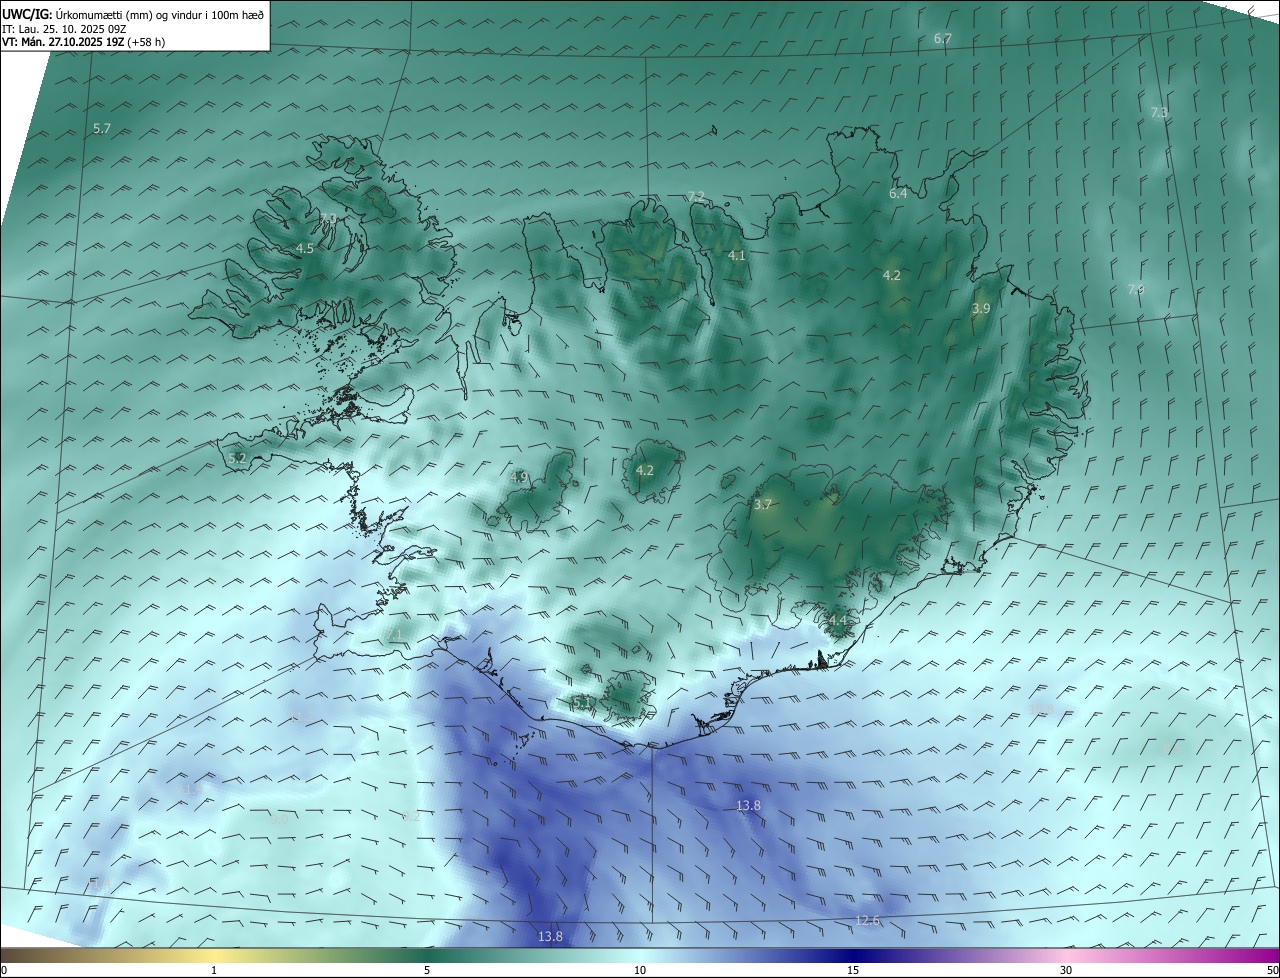
Task: Click the faint 9.2 value label
Action: click(410, 816)
